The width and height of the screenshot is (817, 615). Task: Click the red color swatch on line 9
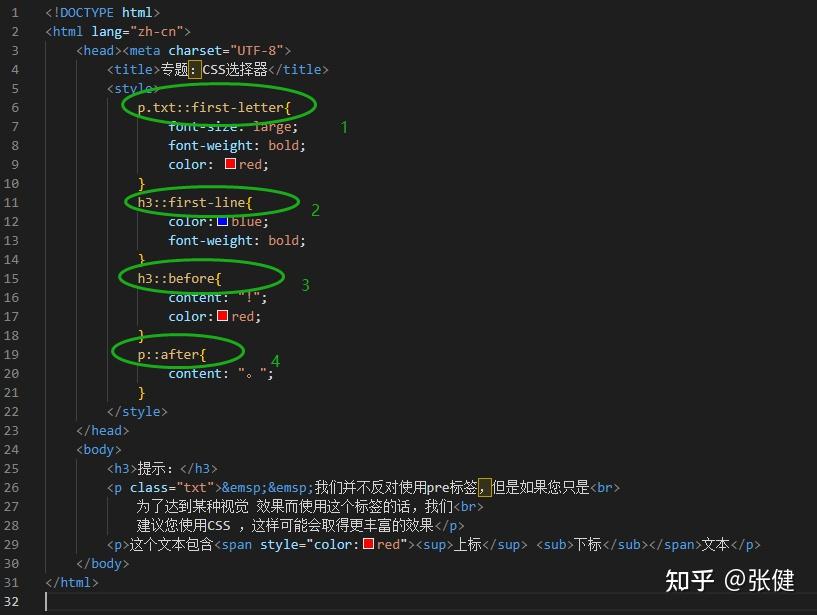coord(230,164)
